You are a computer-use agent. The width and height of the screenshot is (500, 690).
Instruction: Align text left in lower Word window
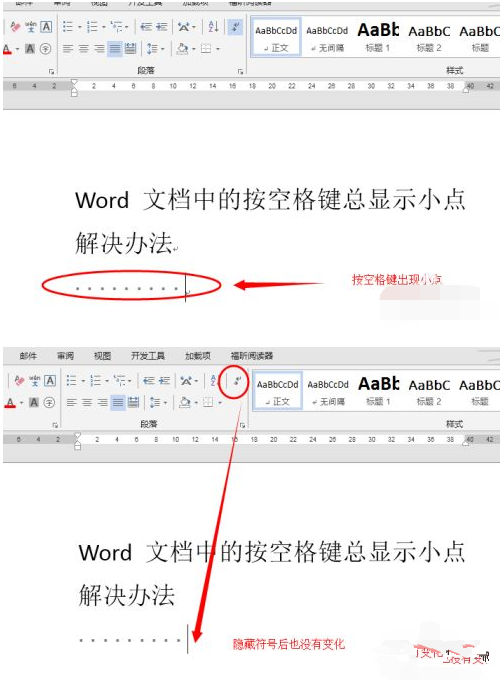pos(71,402)
